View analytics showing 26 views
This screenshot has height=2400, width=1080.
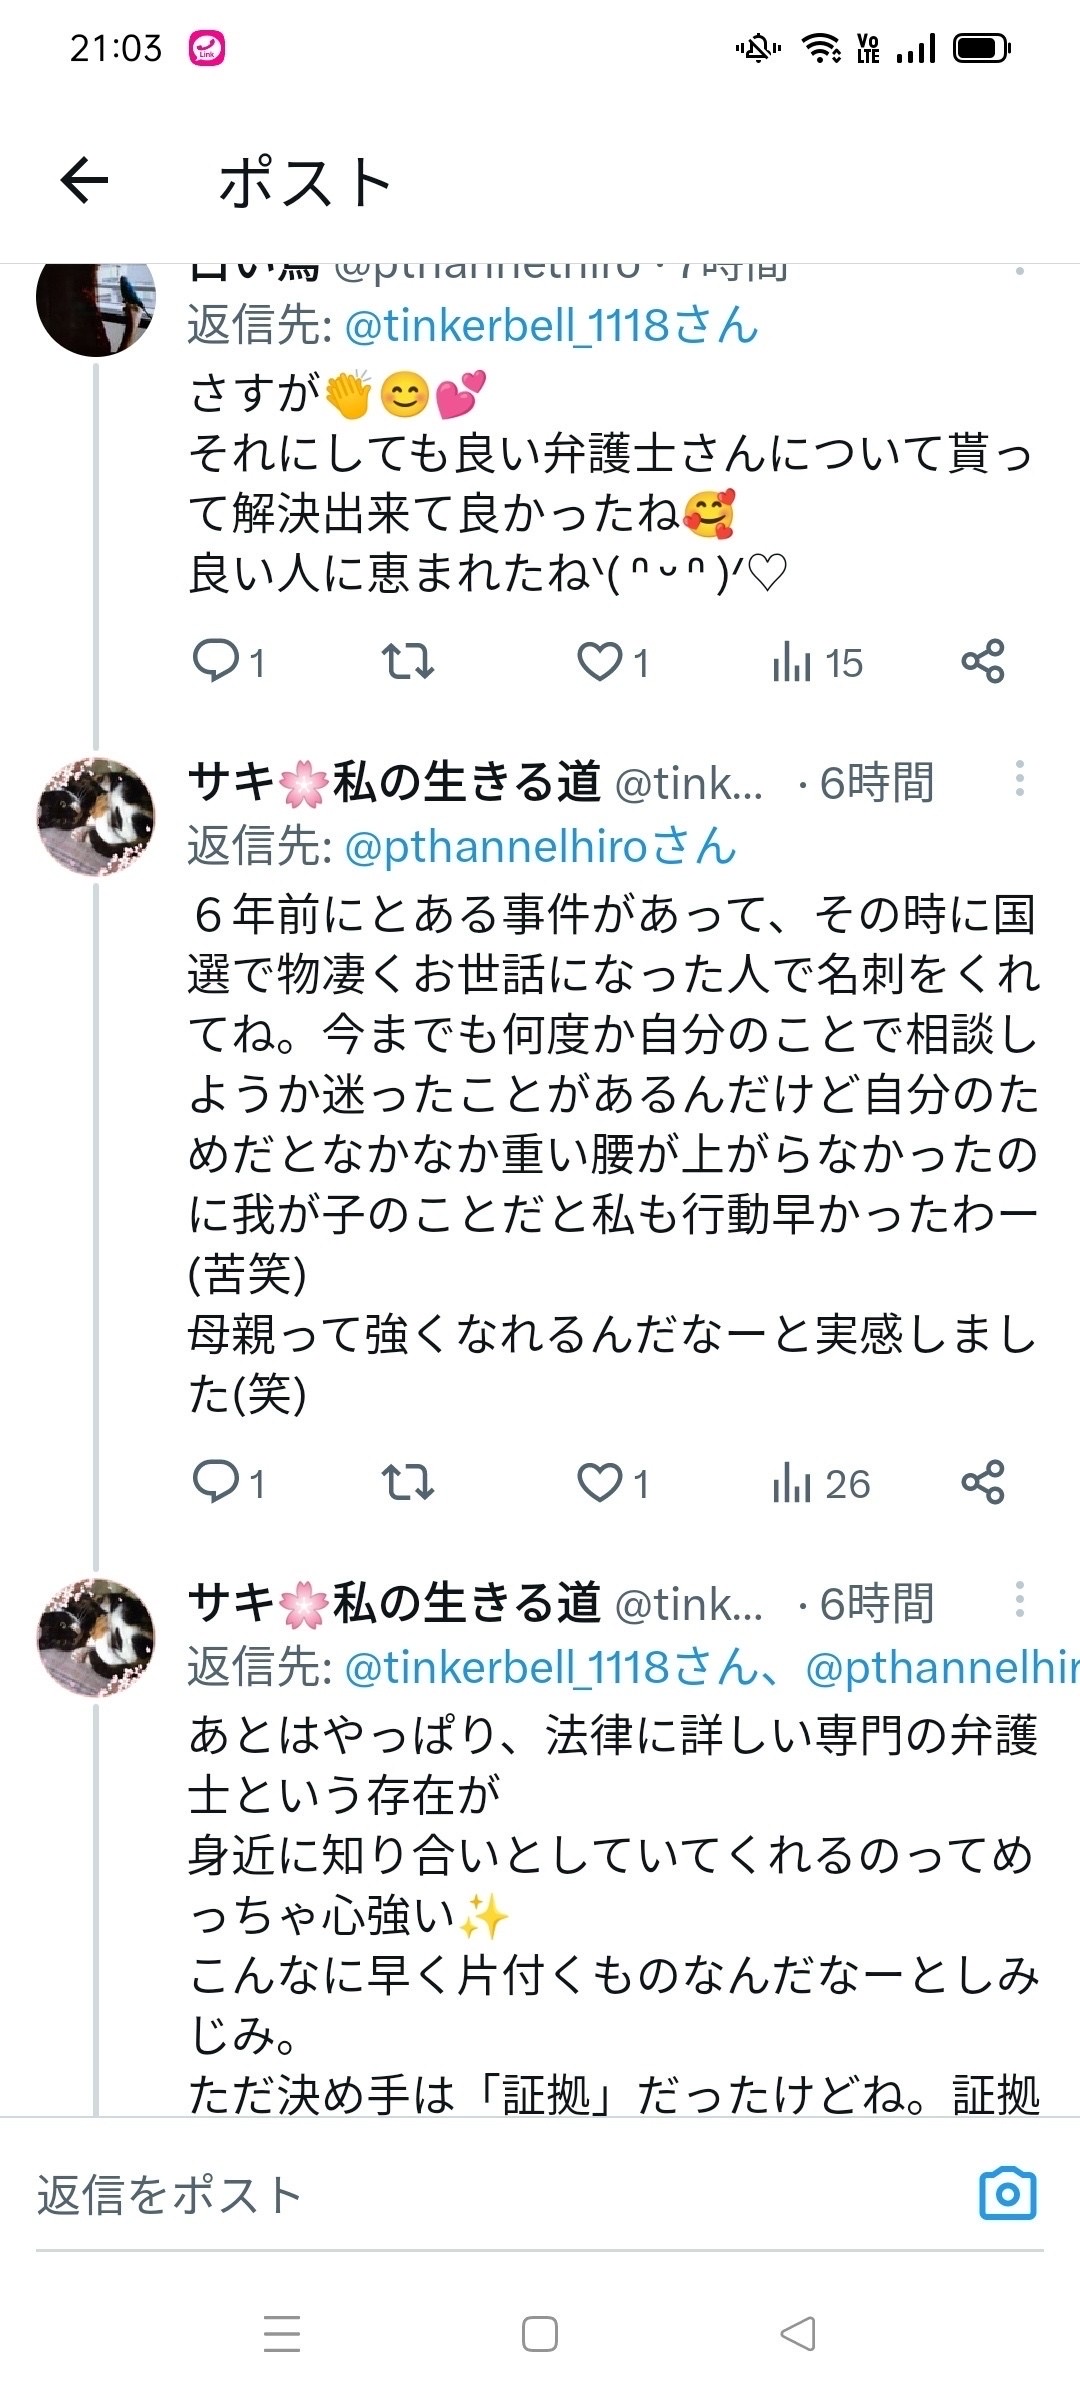(x=820, y=1483)
